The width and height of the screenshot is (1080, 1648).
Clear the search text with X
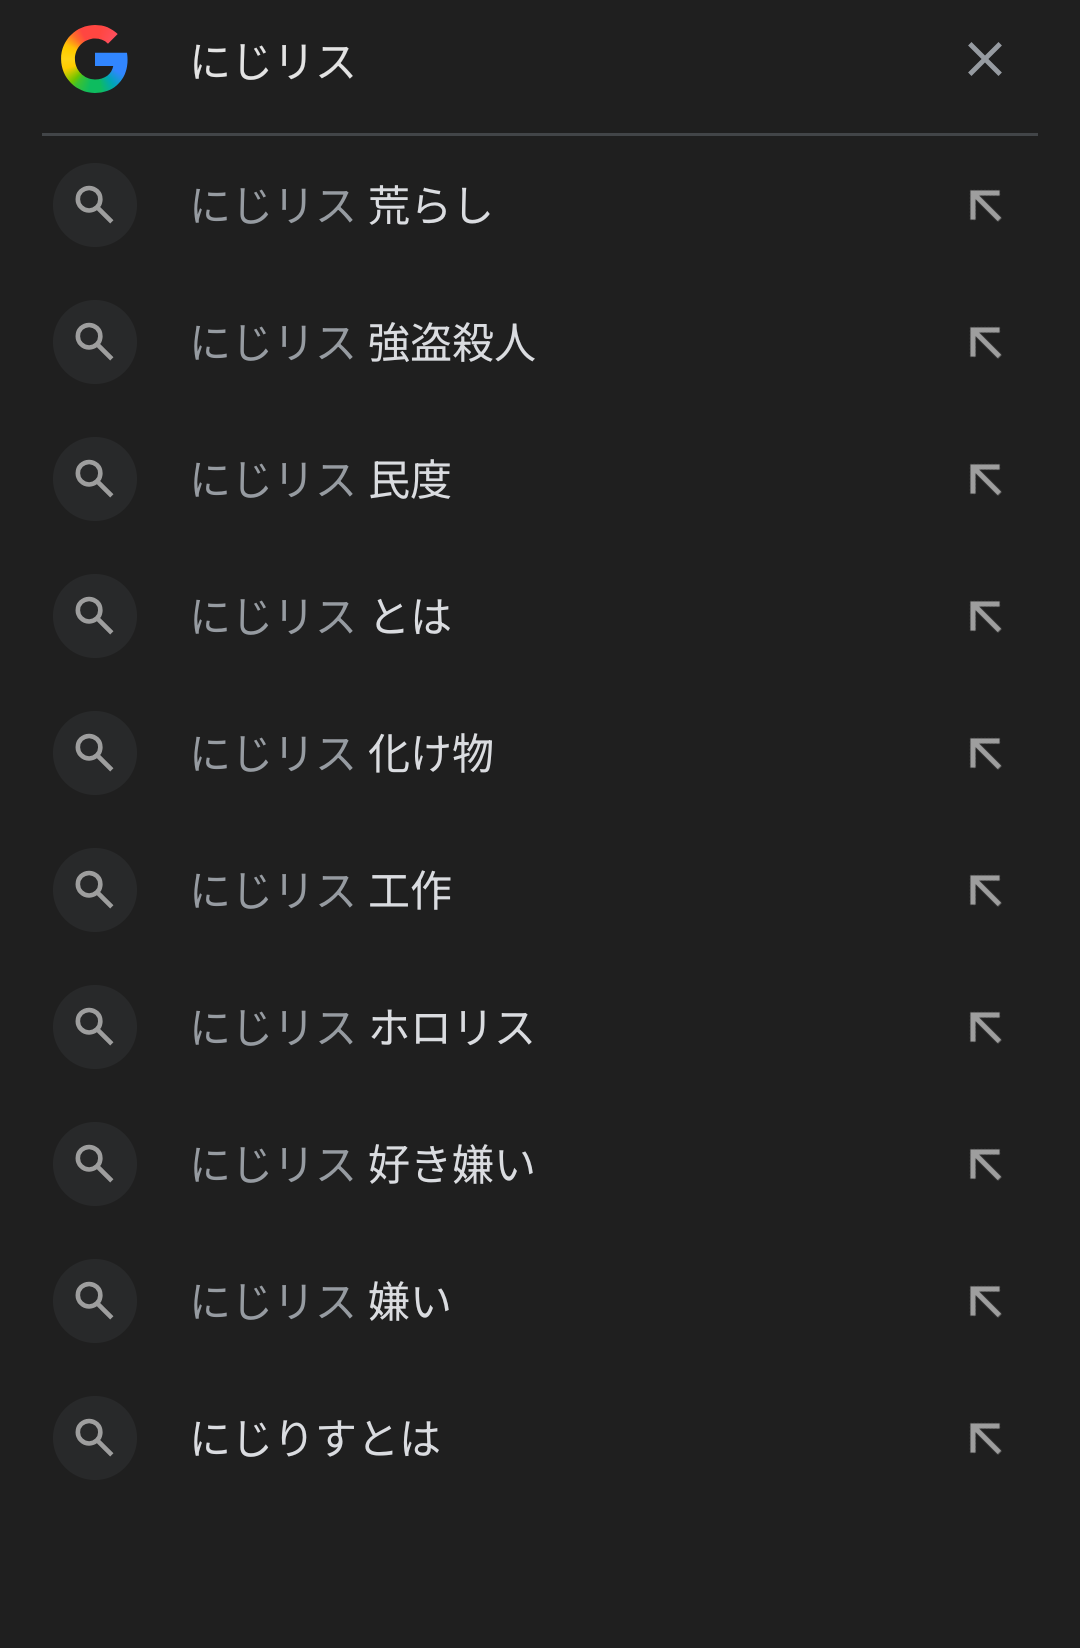[x=984, y=60]
